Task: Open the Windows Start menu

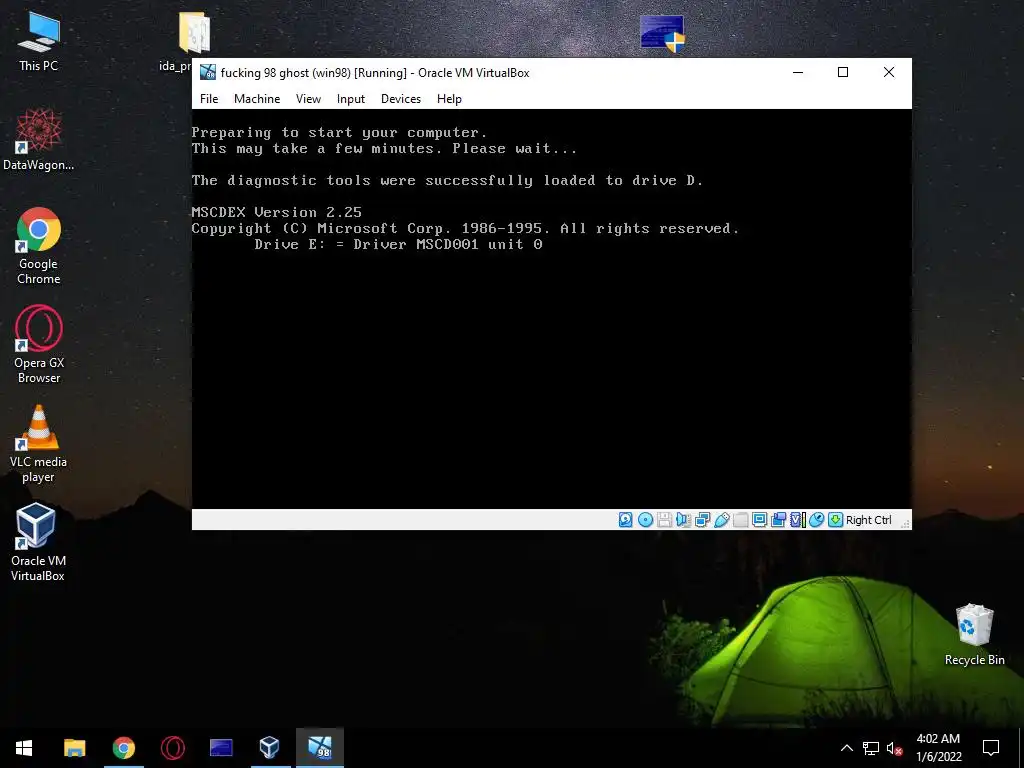Action: click(x=24, y=748)
